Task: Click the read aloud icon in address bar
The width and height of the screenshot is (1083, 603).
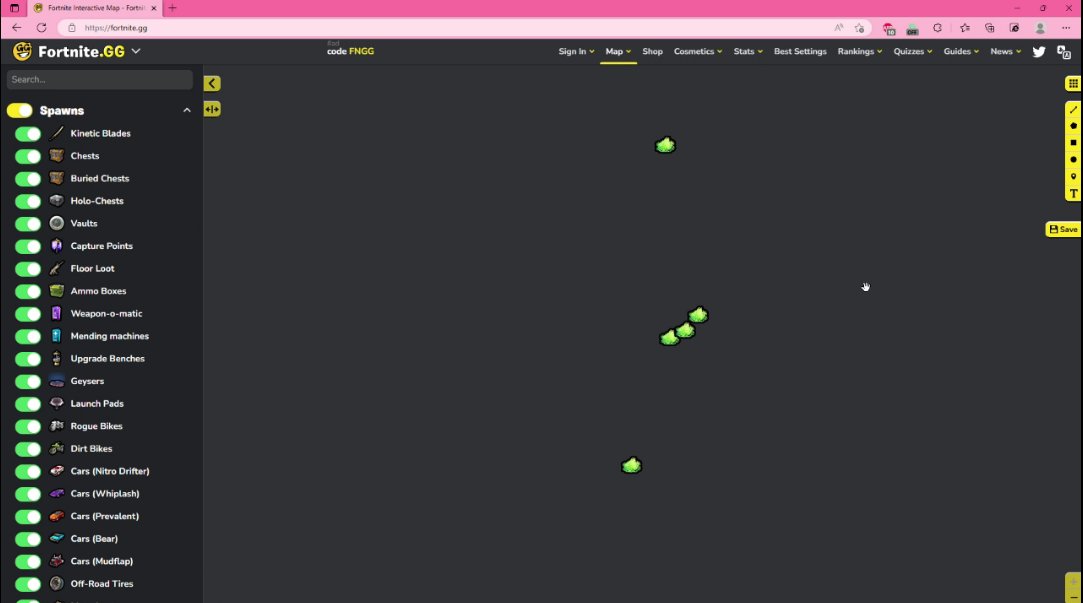Action: 838,28
